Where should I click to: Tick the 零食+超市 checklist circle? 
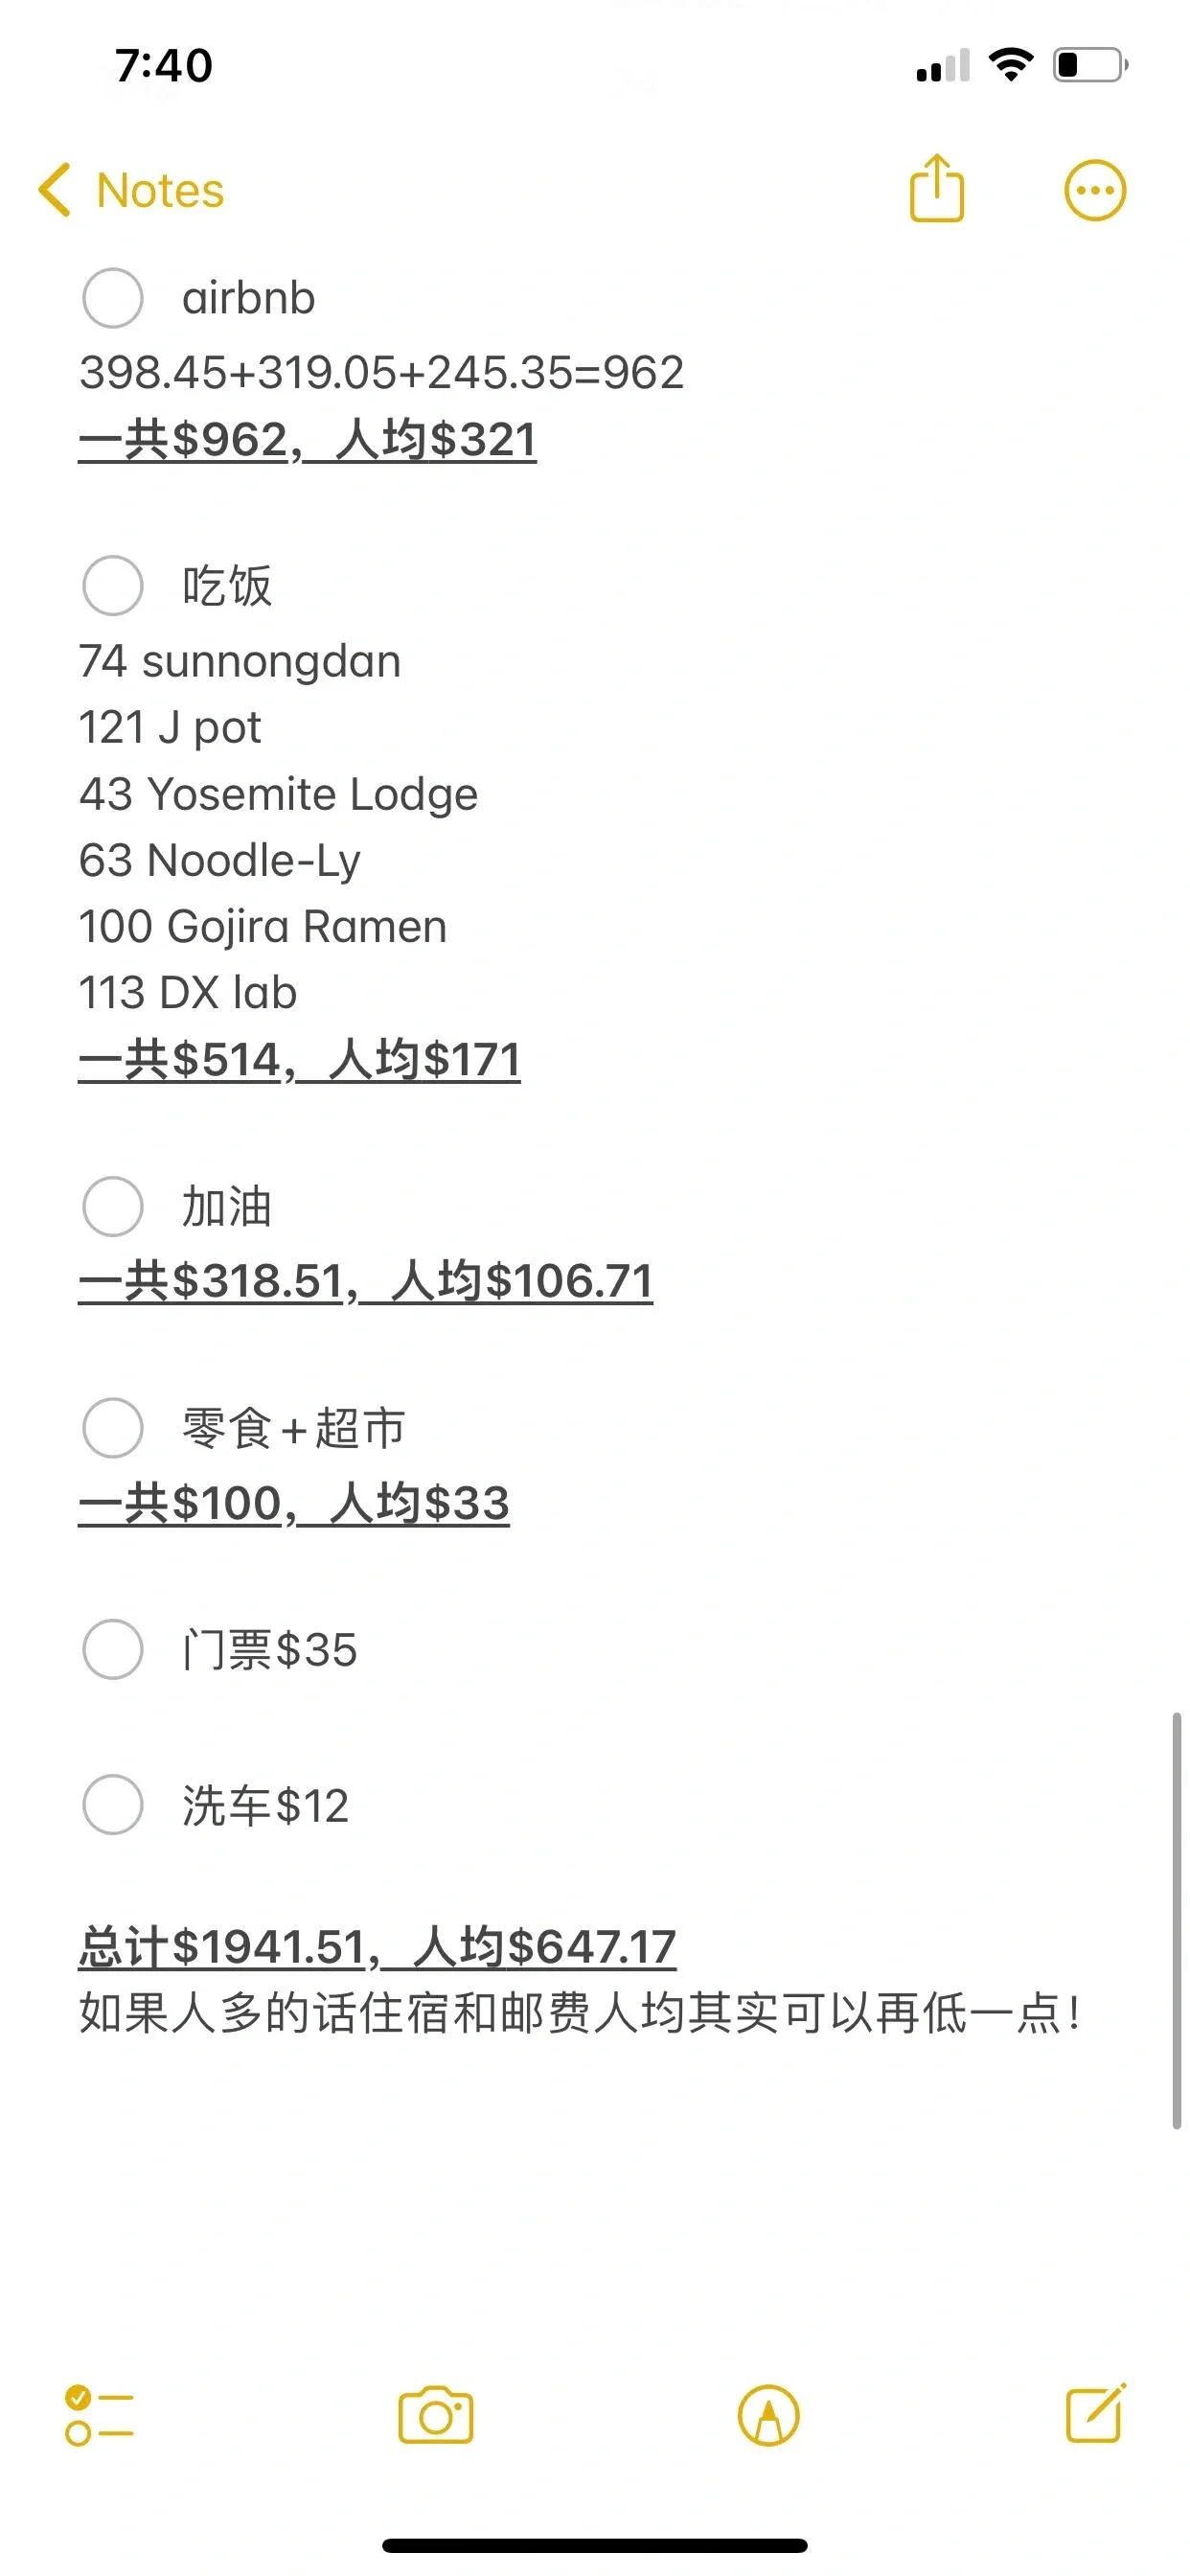pos(113,1428)
